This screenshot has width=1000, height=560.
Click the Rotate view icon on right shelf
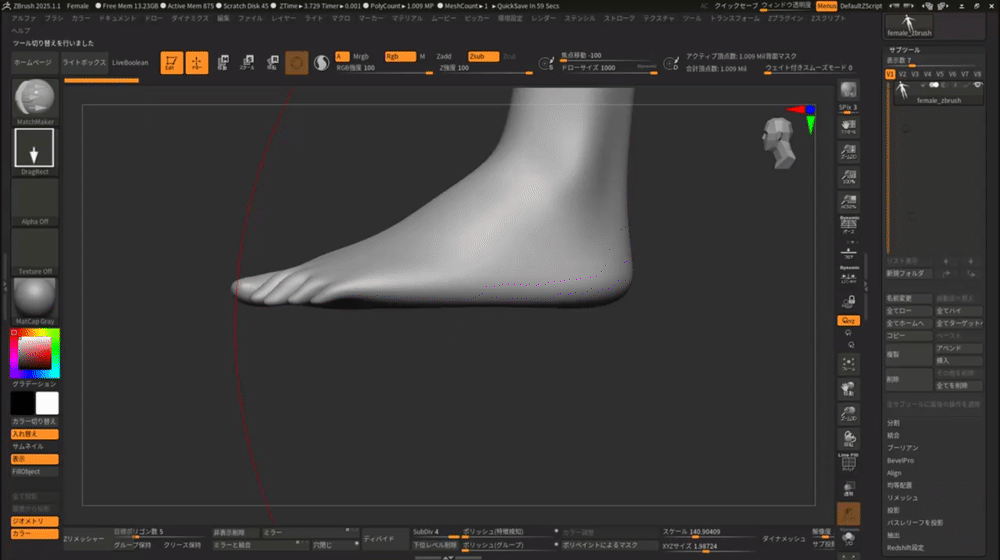click(x=848, y=439)
